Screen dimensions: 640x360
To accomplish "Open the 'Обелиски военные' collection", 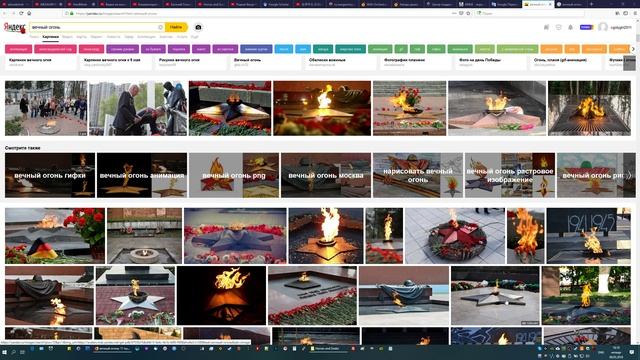I will (x=340, y=62).
